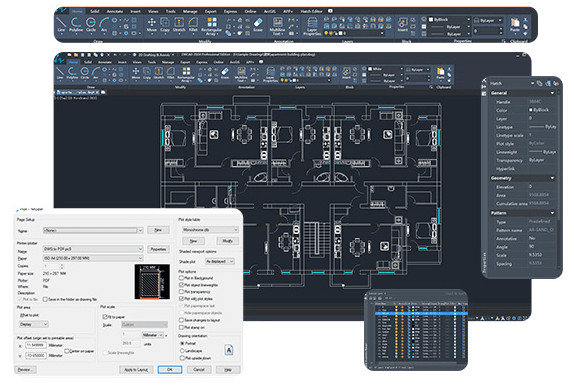Enable Save changes to layout checkbox

coord(181,320)
